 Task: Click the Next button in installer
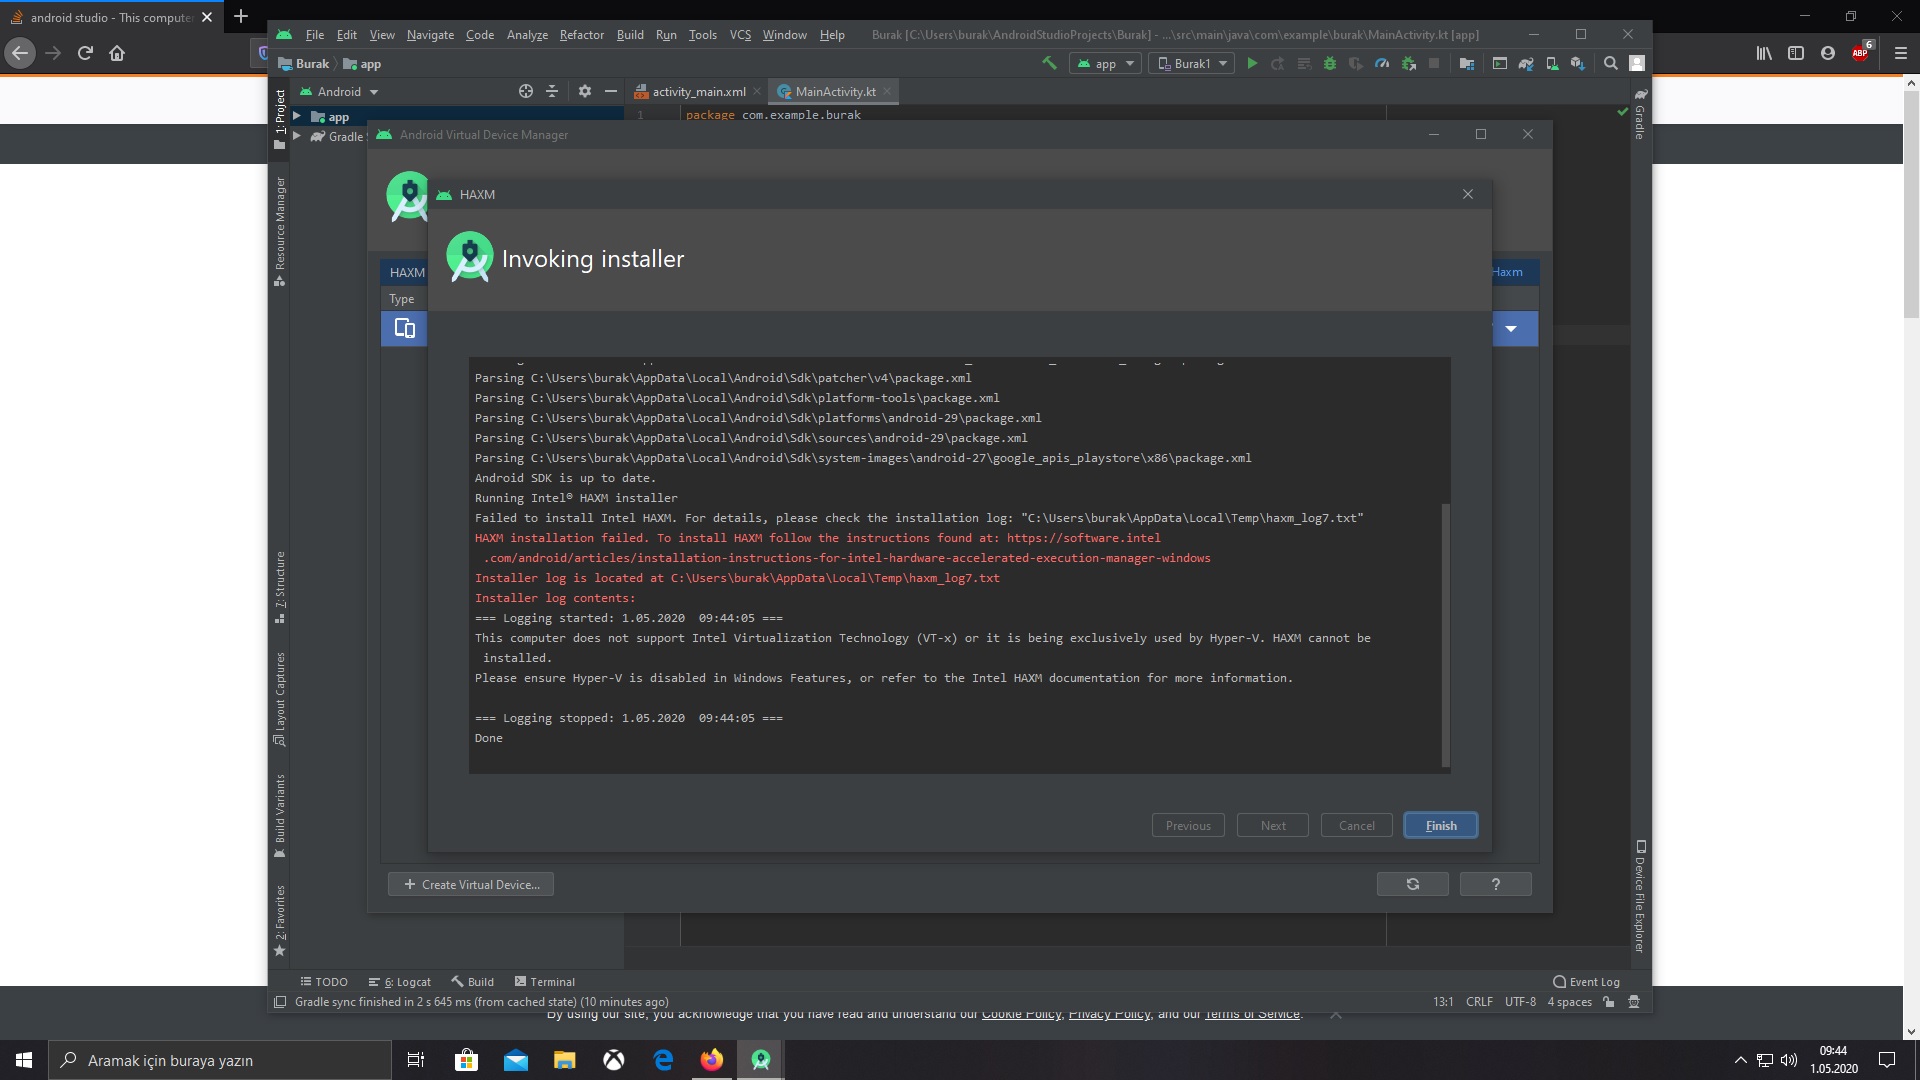1273,825
